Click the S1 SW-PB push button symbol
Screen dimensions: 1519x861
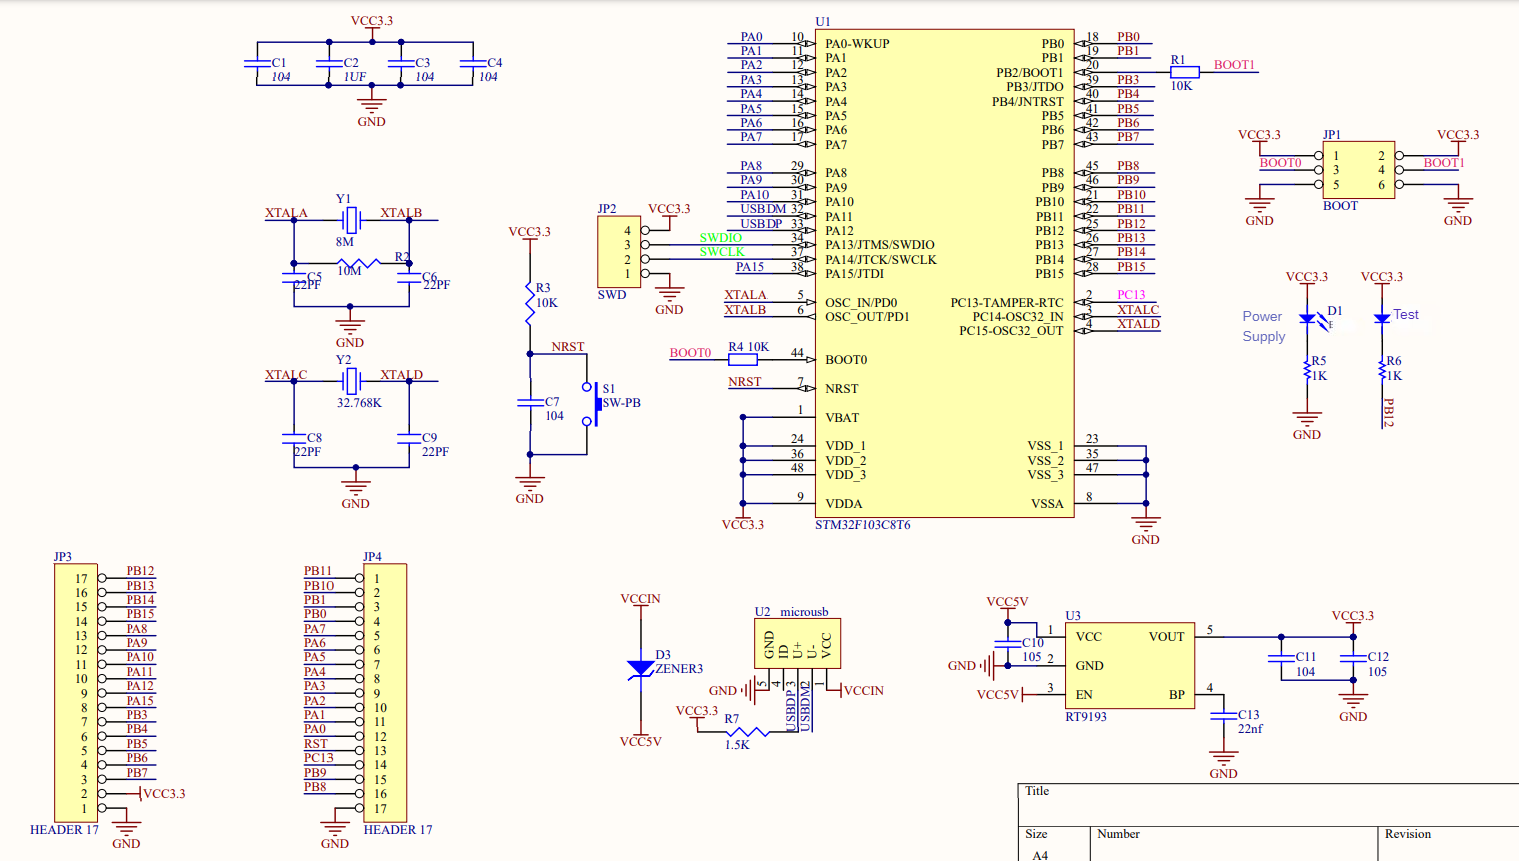[x=591, y=403]
